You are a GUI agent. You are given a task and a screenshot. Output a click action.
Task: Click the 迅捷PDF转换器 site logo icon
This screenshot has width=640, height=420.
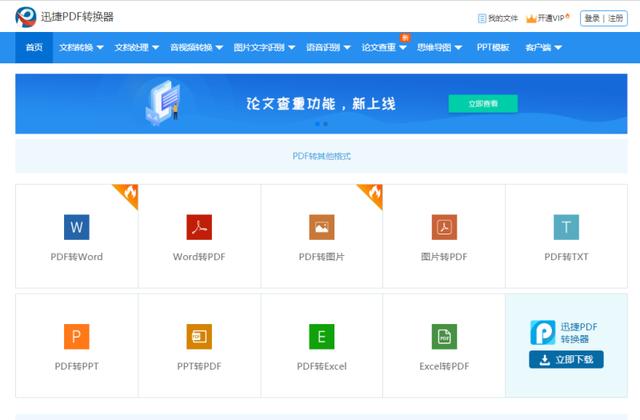[x=25, y=17]
